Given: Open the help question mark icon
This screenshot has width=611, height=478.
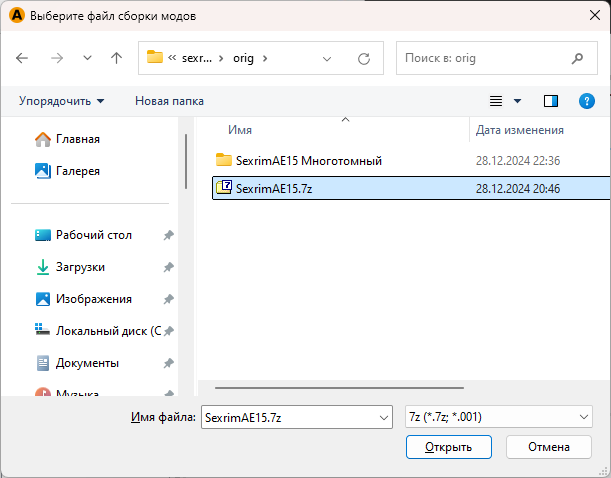Looking at the screenshot, I should (587, 101).
